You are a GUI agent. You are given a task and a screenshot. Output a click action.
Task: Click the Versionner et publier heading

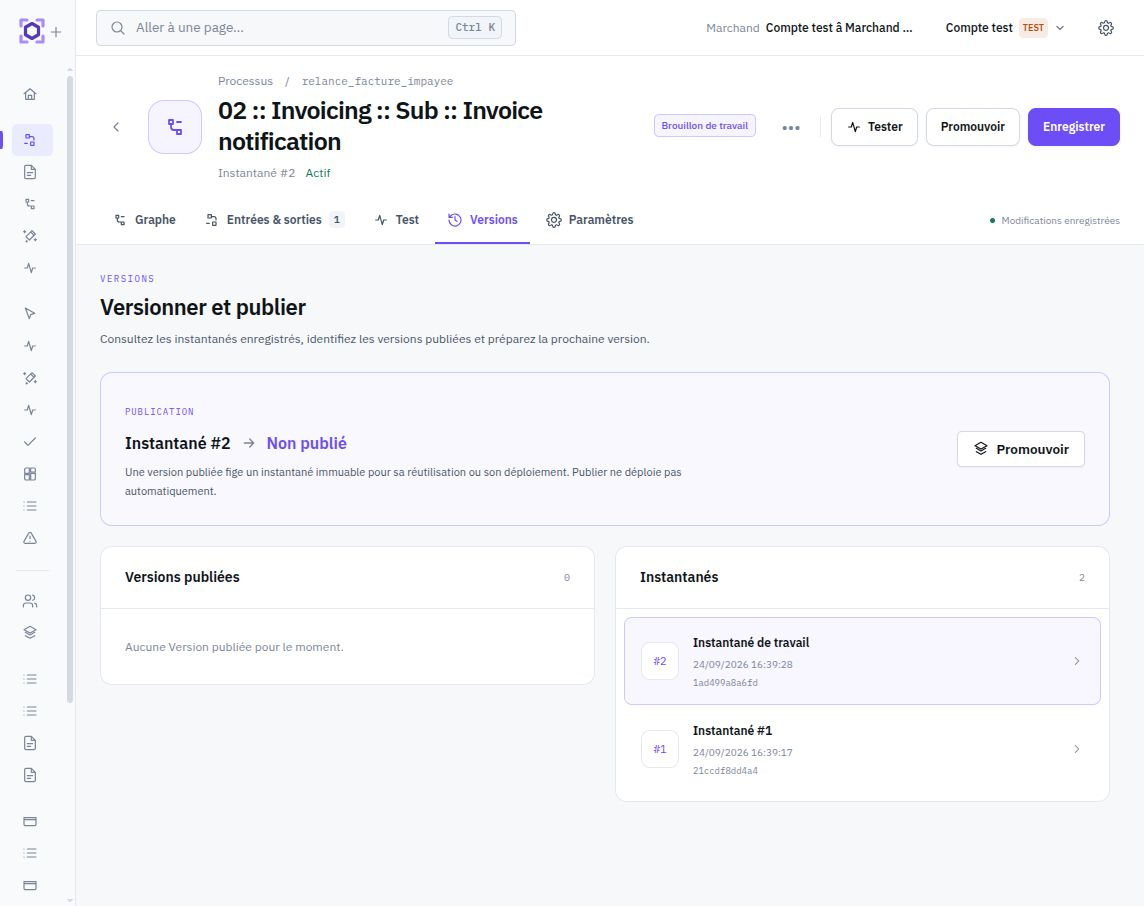point(203,308)
